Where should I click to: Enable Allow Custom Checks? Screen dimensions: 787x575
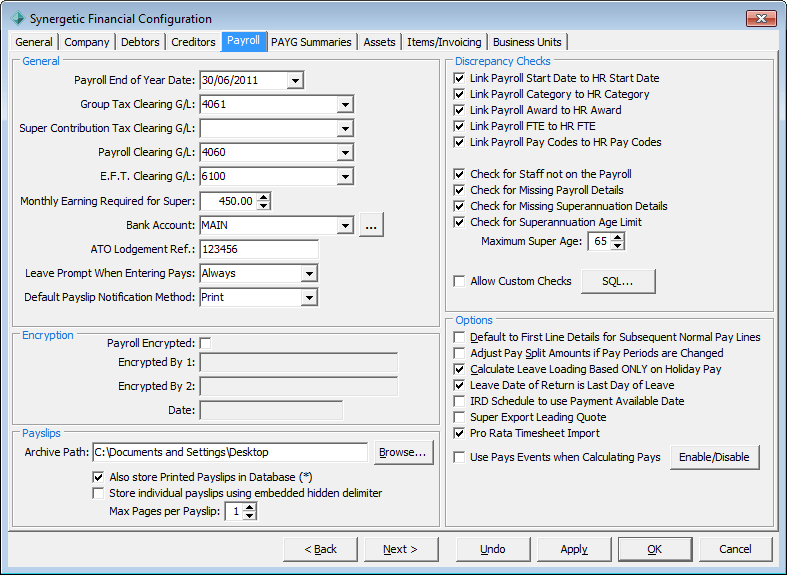[x=459, y=281]
